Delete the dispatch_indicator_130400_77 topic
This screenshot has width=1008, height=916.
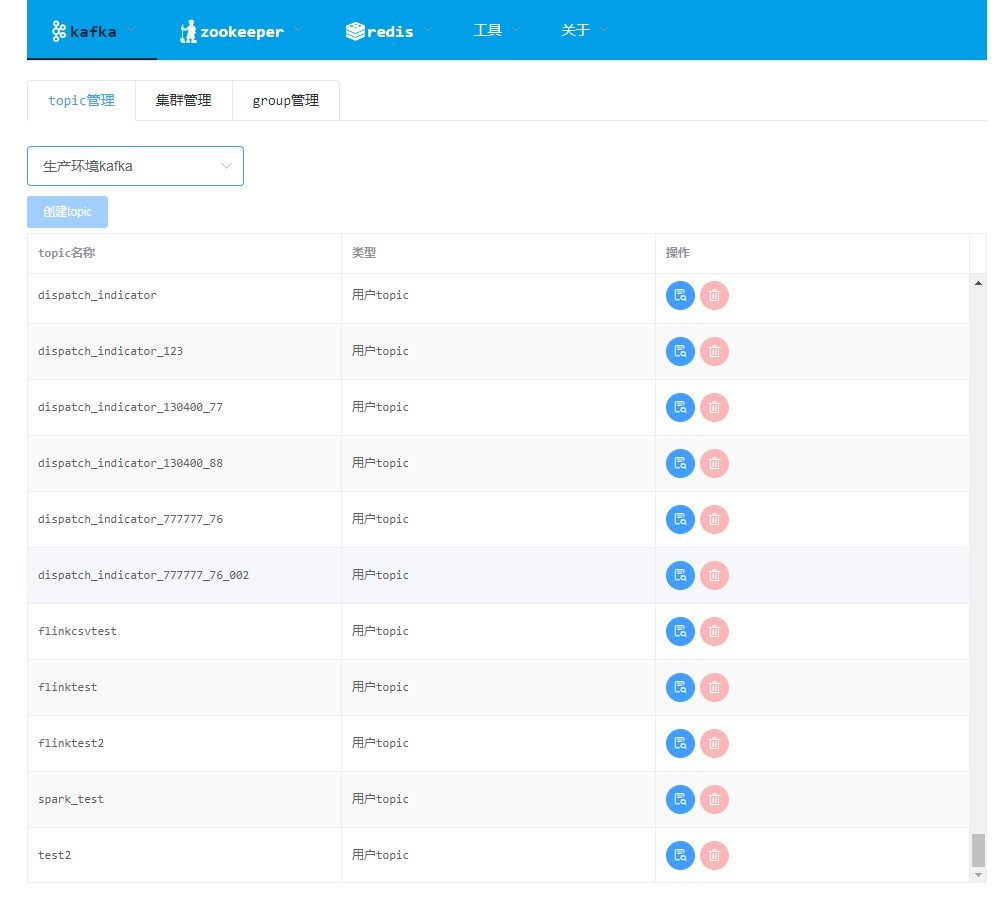[714, 408]
